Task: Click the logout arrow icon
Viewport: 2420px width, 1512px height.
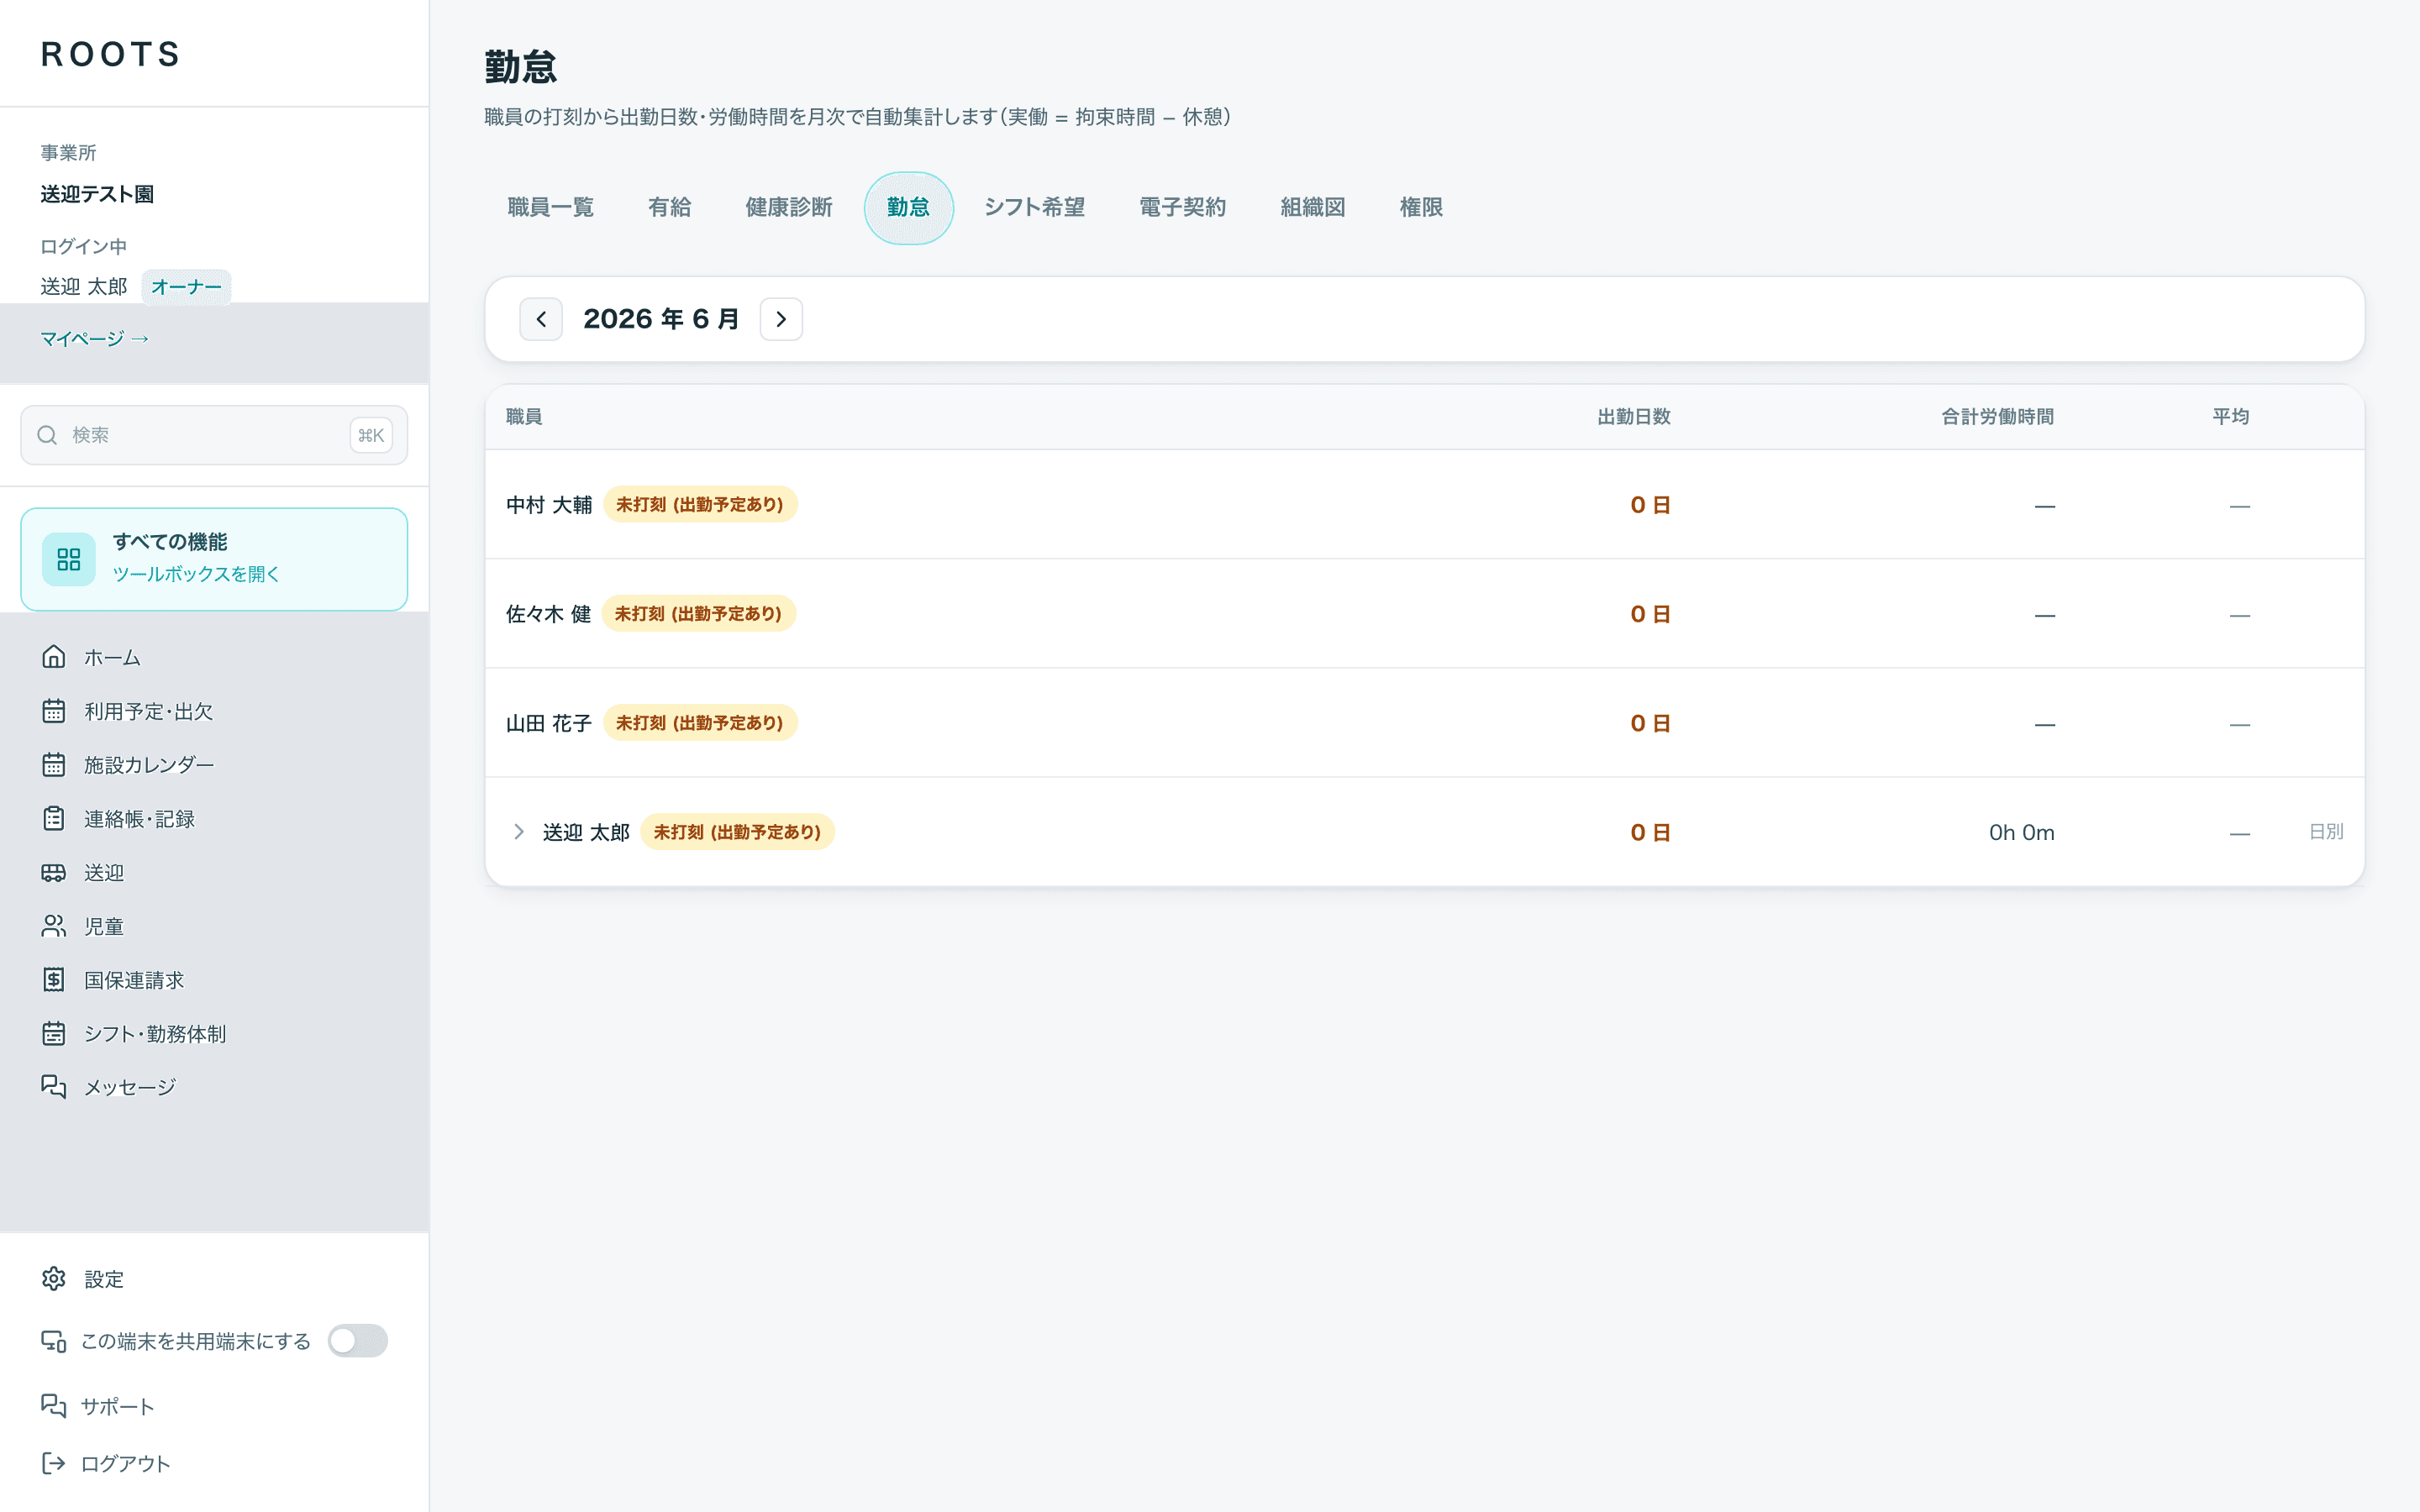Action: tap(54, 1463)
